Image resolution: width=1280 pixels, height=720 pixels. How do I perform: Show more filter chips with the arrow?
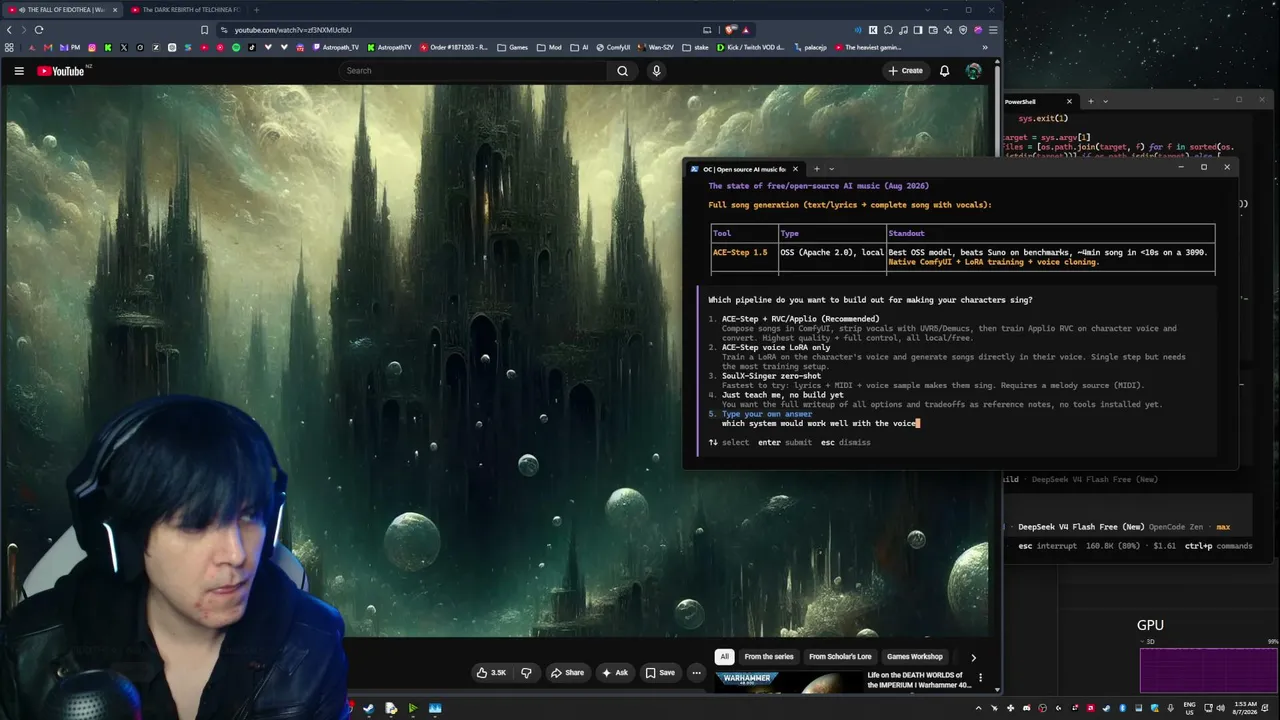click(x=973, y=657)
